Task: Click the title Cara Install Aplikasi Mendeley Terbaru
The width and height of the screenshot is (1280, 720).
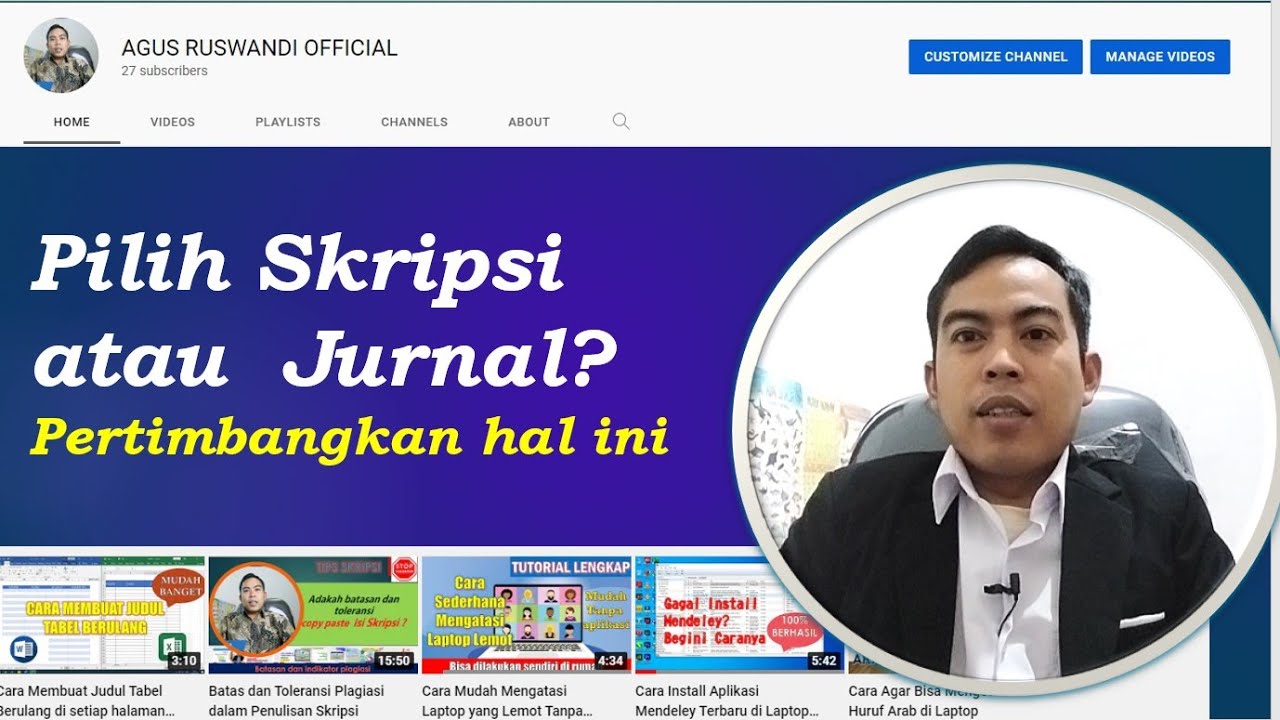Action: tap(727, 701)
